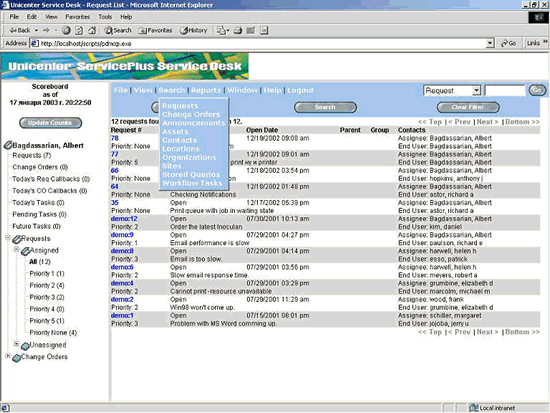Click the Unassigned folder icon in tree
Viewport: 550px width, 413px height.
(x=25, y=346)
